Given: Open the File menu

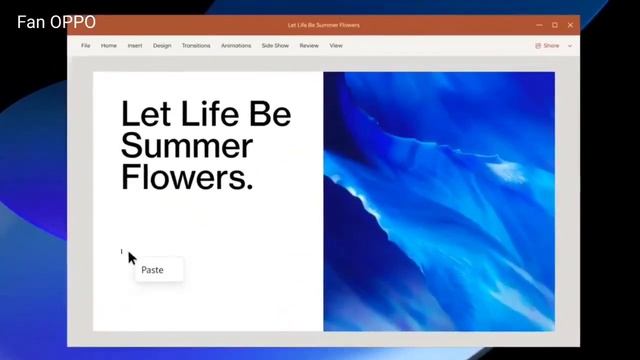Looking at the screenshot, I should coord(85,46).
